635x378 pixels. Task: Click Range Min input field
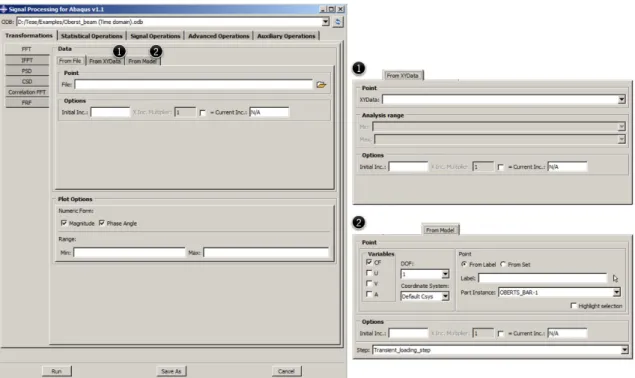(x=129, y=253)
